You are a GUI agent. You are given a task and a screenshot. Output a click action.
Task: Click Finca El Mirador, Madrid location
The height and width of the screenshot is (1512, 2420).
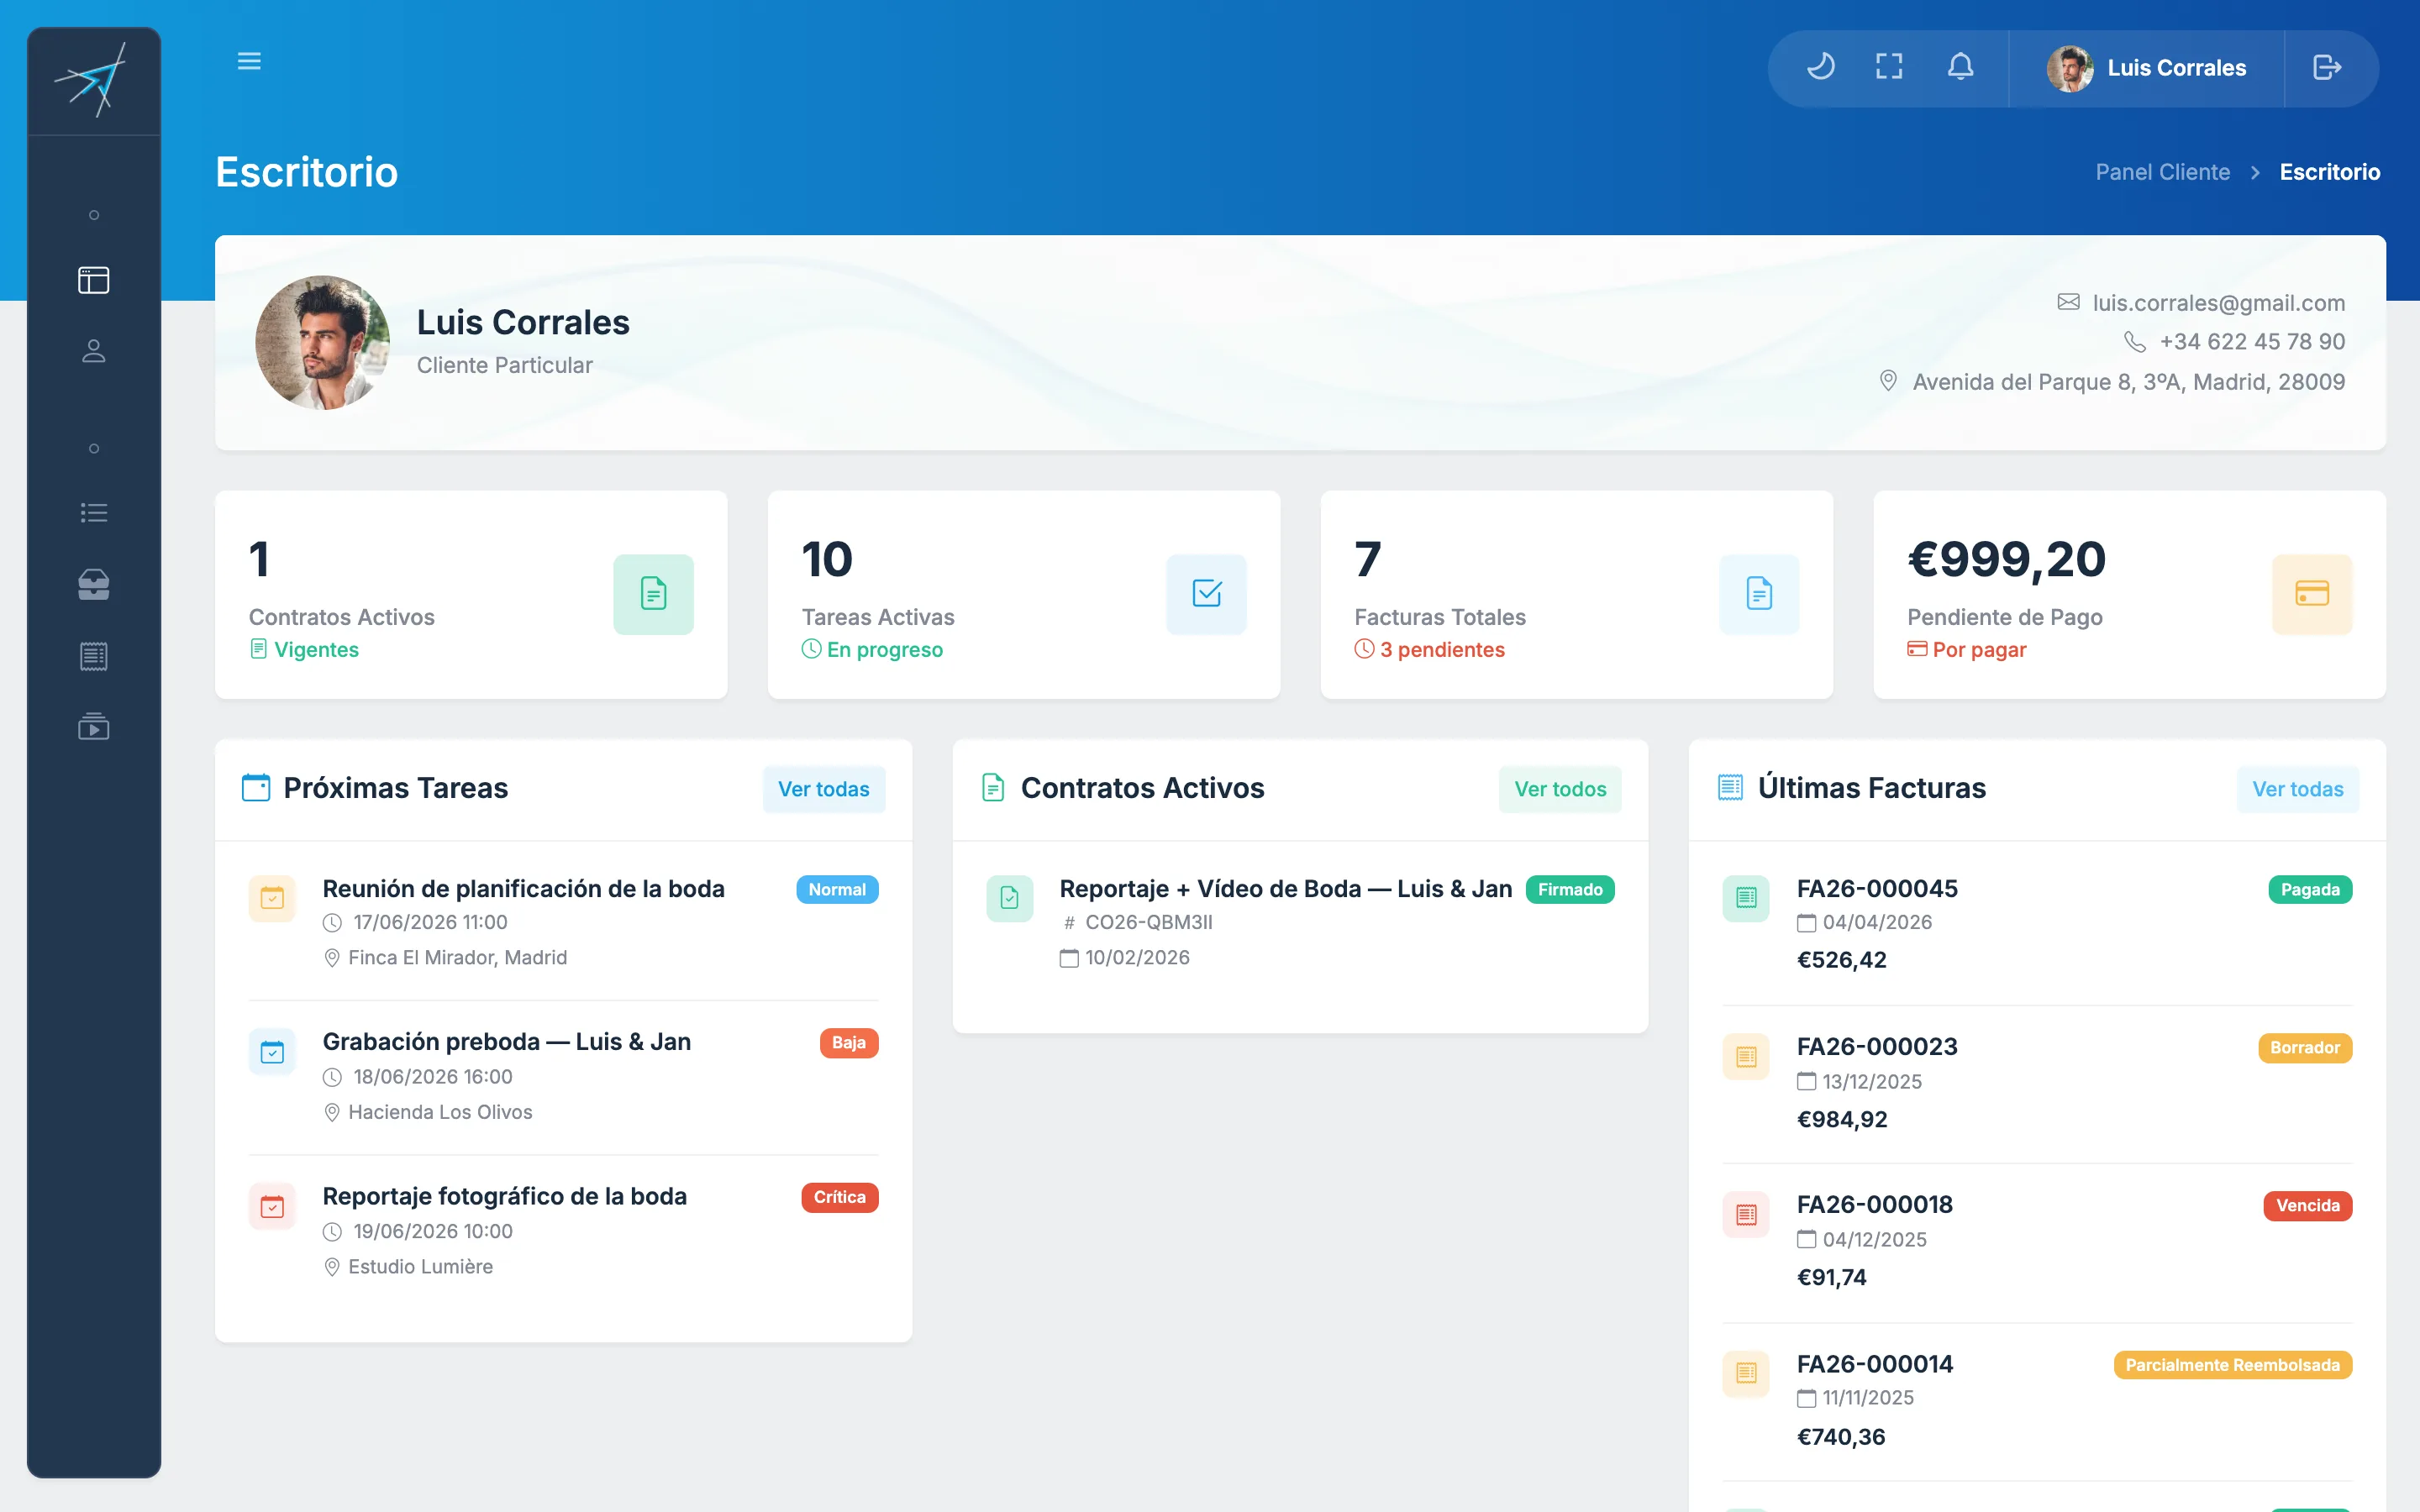coord(457,958)
